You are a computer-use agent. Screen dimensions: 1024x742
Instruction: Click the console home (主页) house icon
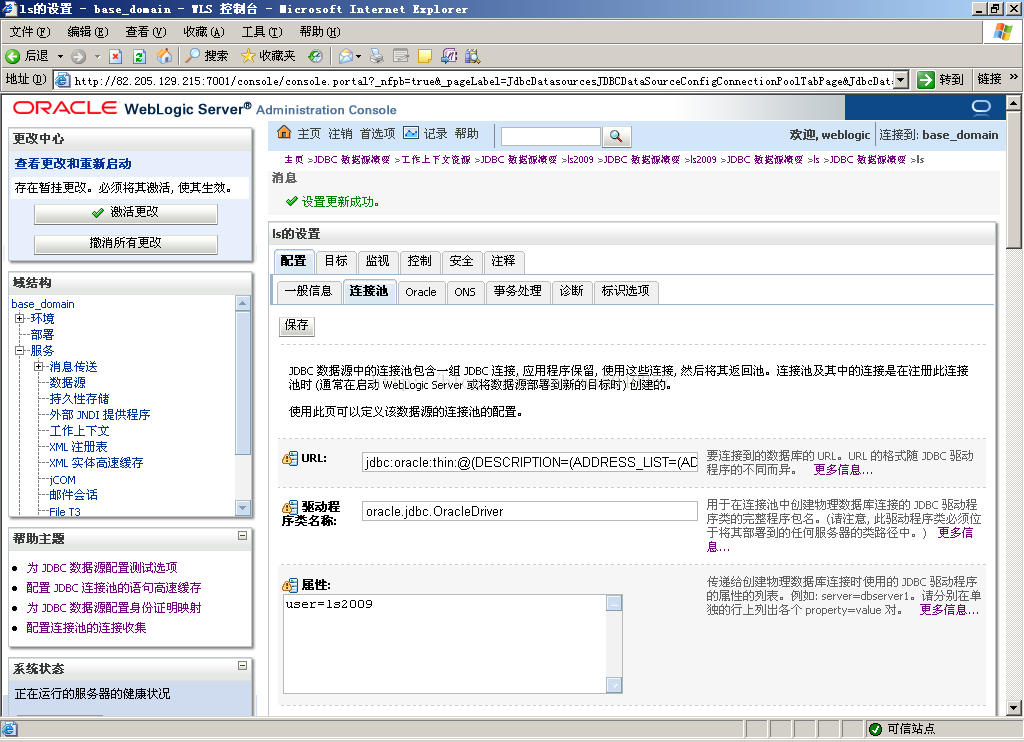(284, 133)
